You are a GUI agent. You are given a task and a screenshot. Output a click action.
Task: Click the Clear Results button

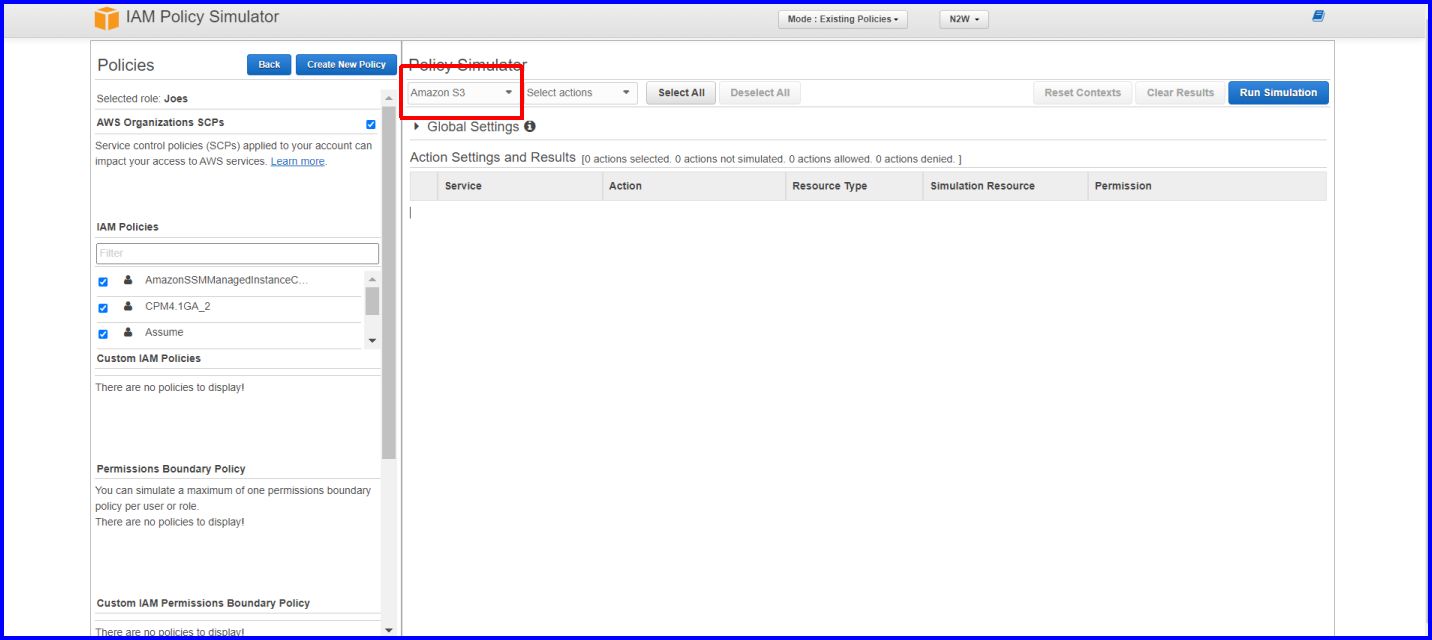tap(1180, 93)
